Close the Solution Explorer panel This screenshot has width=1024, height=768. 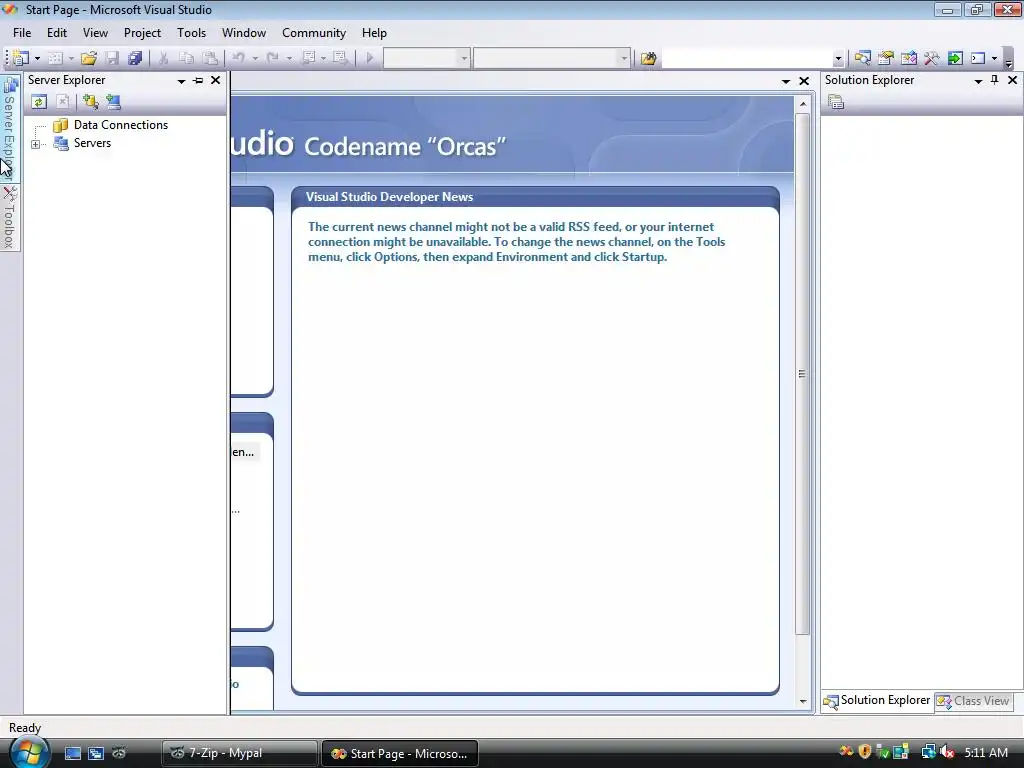click(1012, 80)
